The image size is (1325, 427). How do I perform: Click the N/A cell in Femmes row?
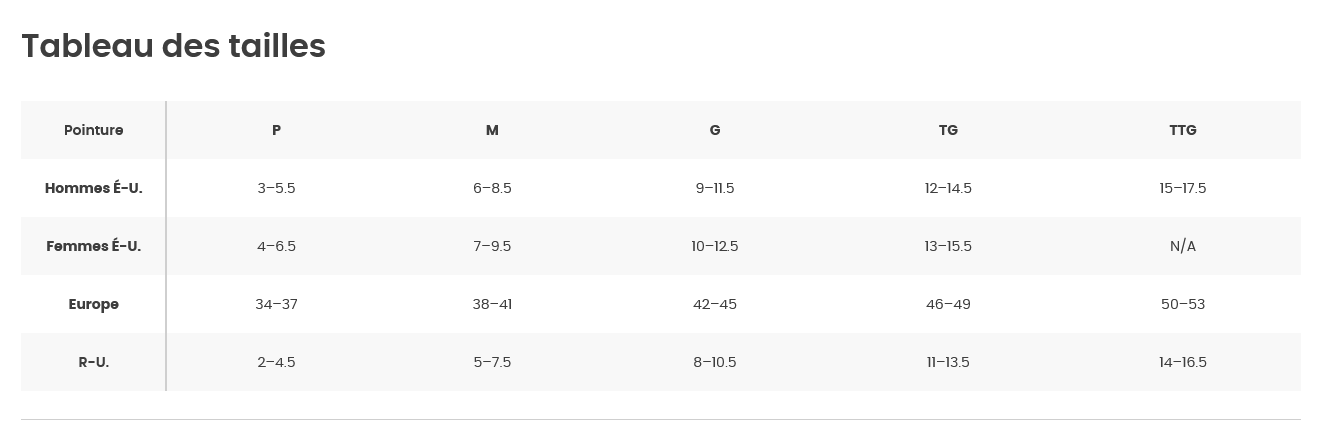point(1183,246)
